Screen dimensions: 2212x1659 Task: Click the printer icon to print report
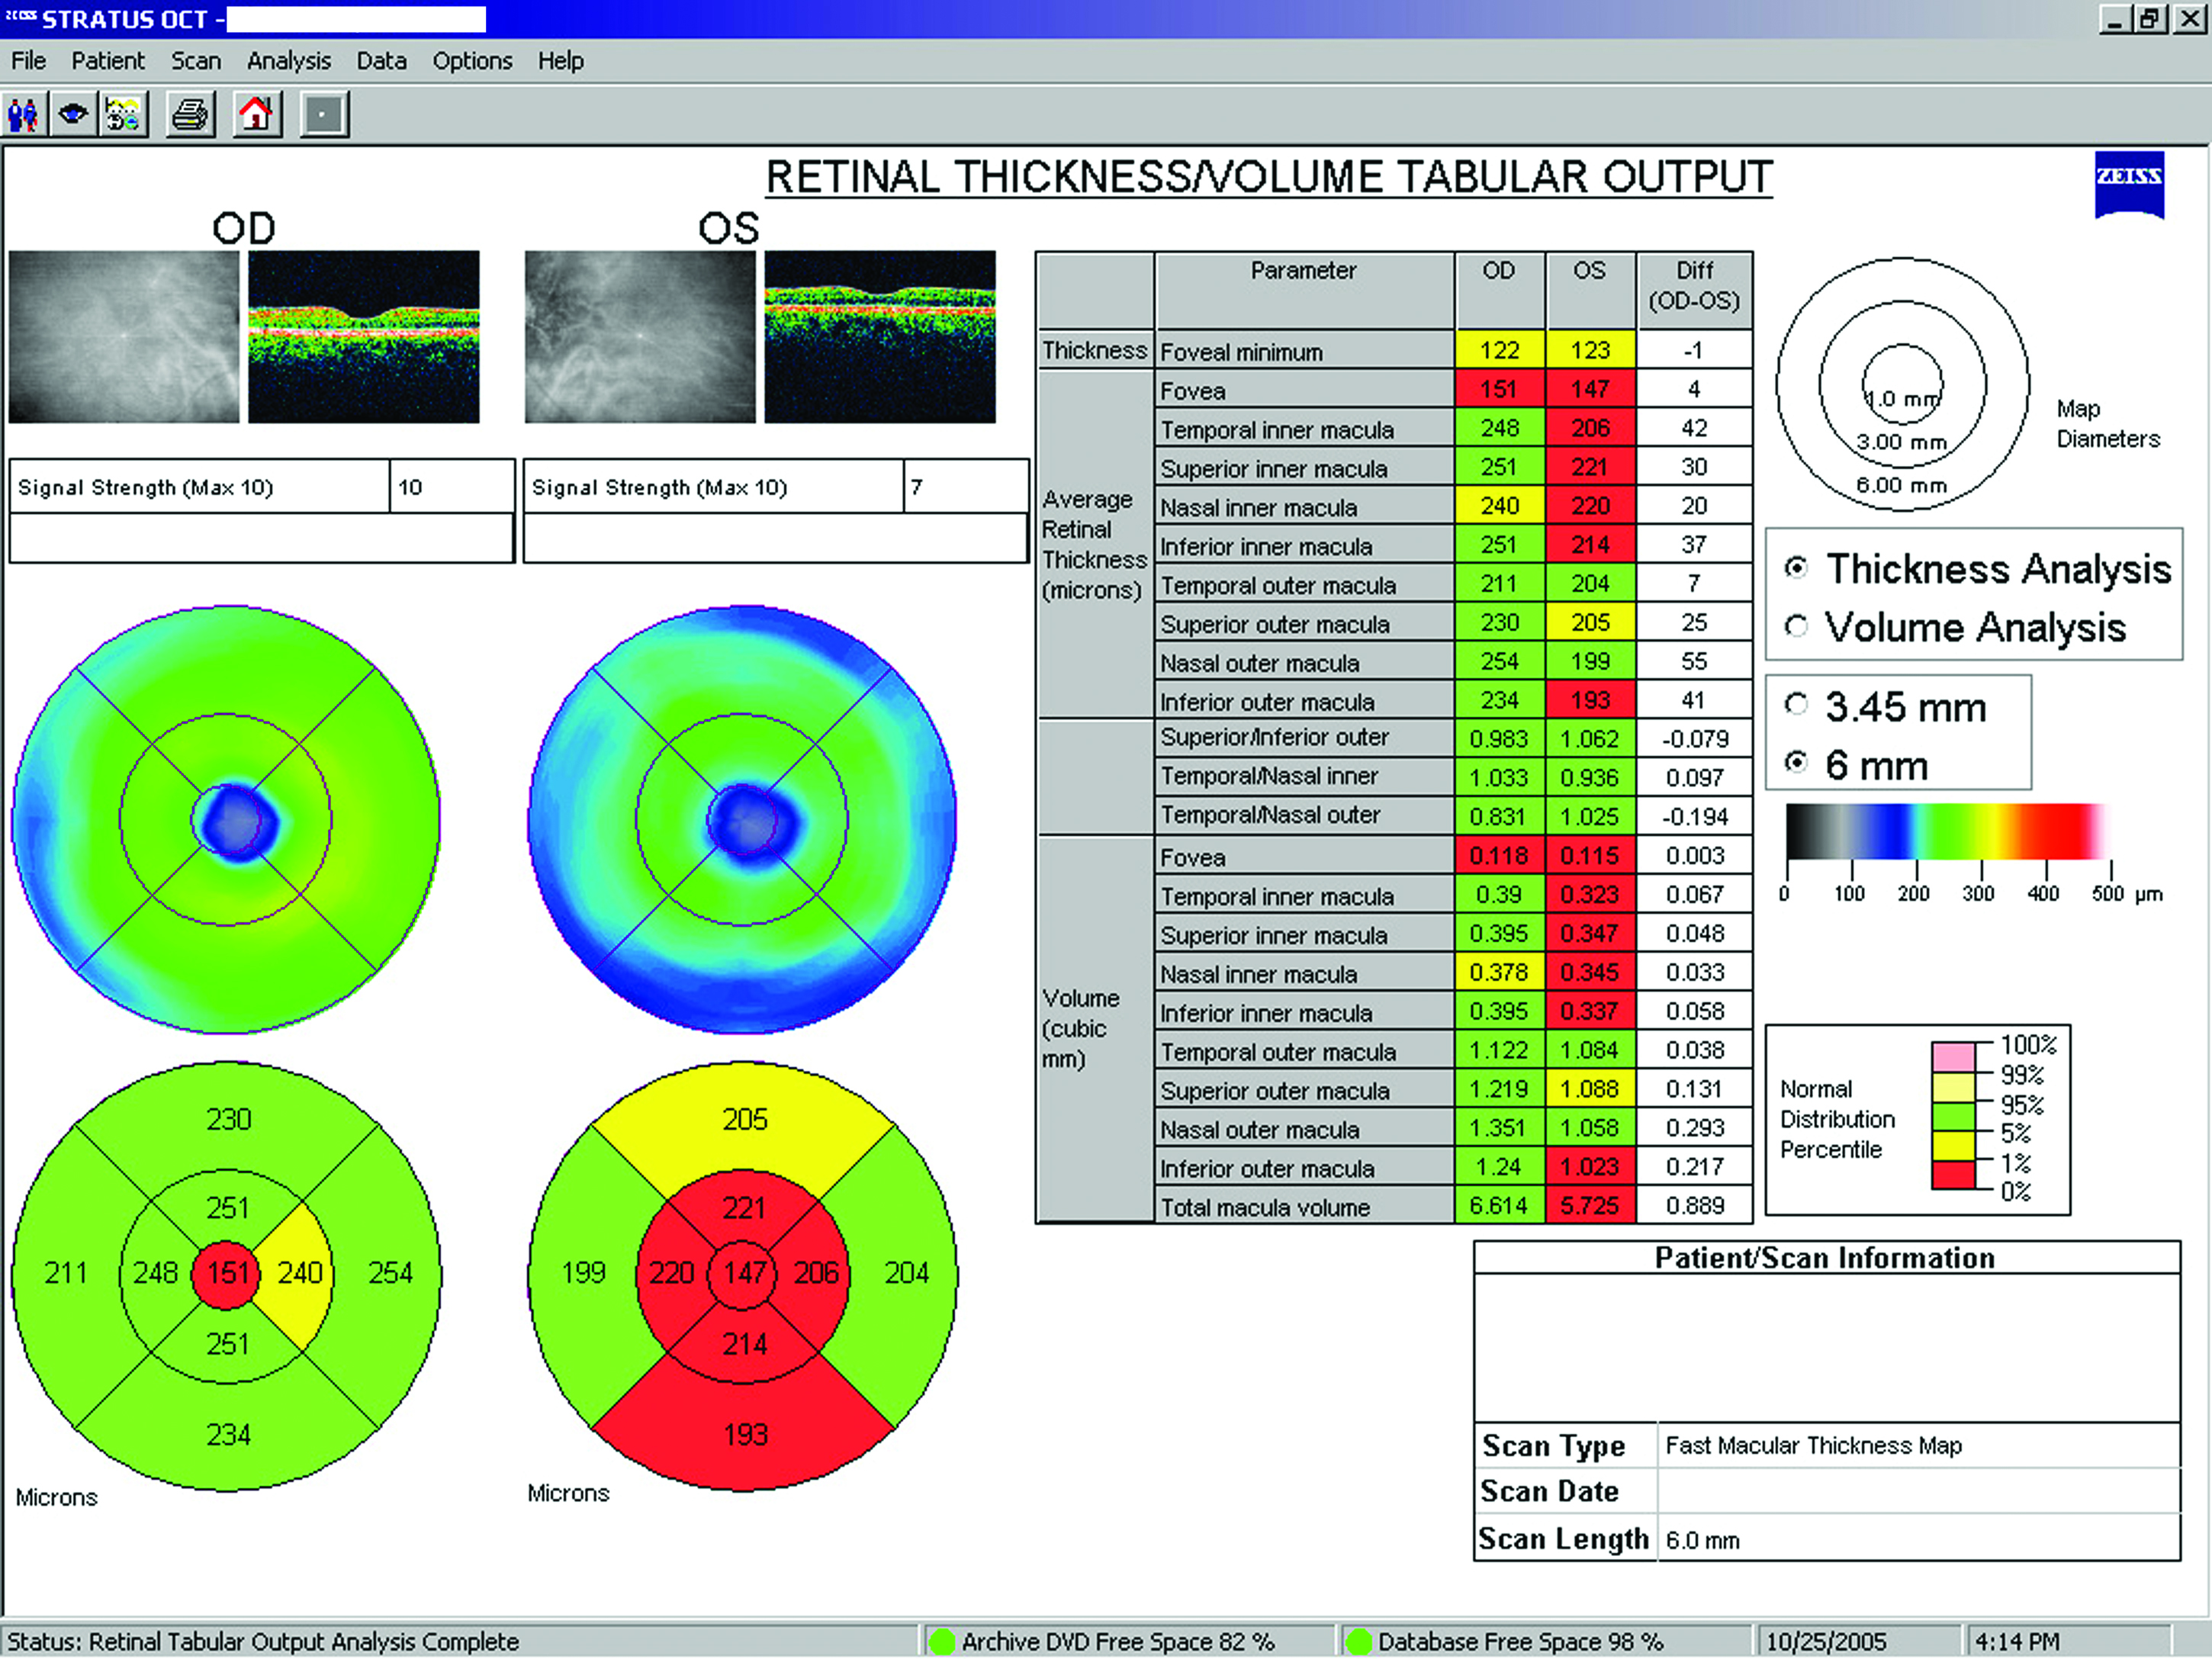[190, 115]
